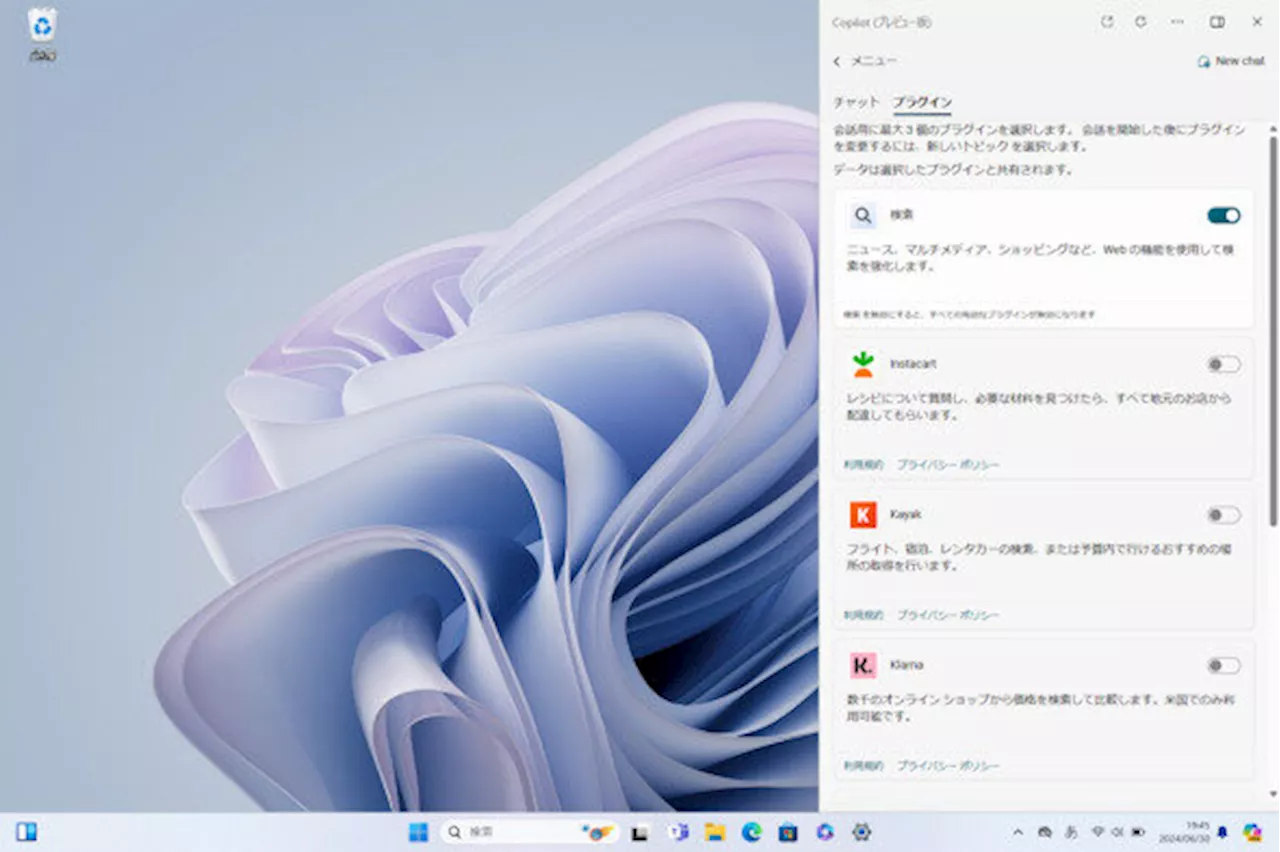This screenshot has width=1280, height=852.
Task: Switch on the Klarna plugin toggle
Action: 1224,665
